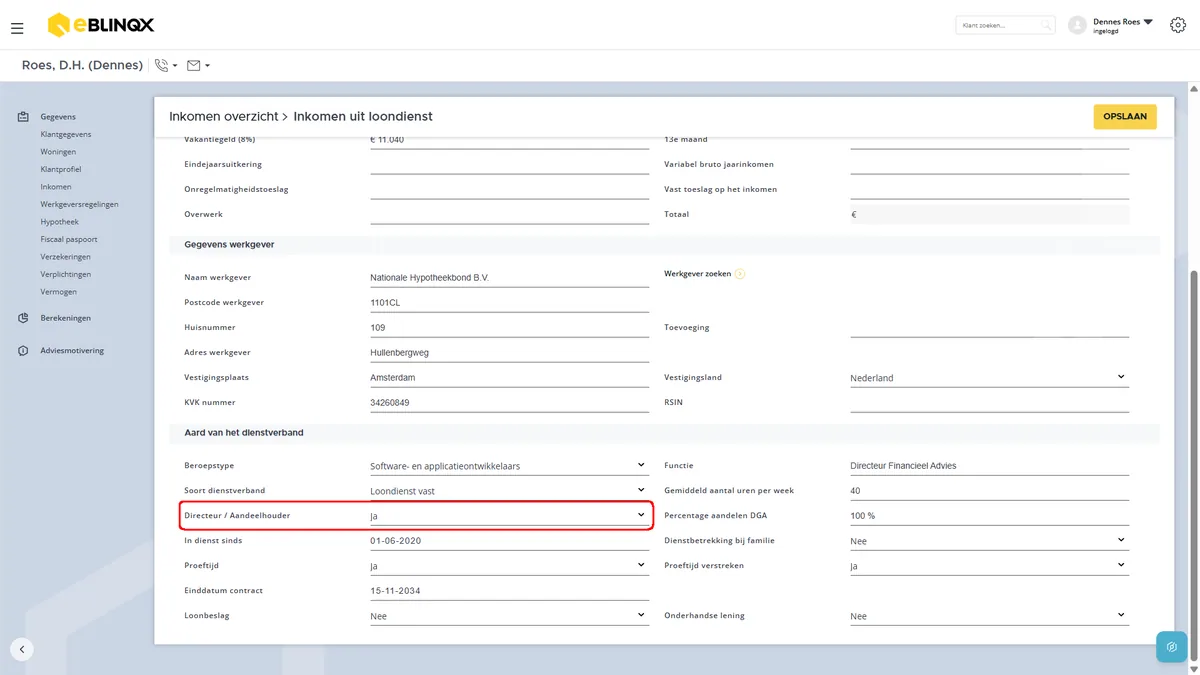Open the Directeur / Aandeelhouder dropdown
The image size is (1200, 675).
pyautogui.click(x=509, y=516)
